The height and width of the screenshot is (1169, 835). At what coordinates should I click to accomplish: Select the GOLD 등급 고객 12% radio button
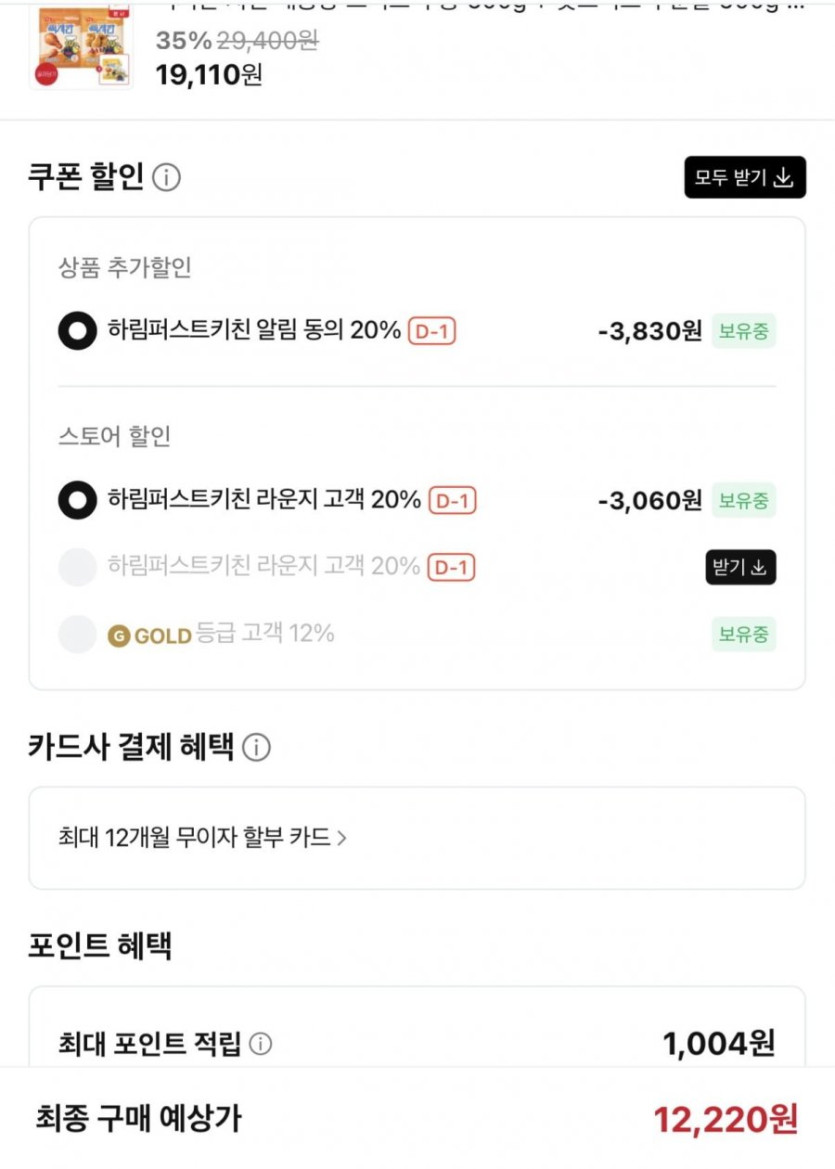point(77,634)
